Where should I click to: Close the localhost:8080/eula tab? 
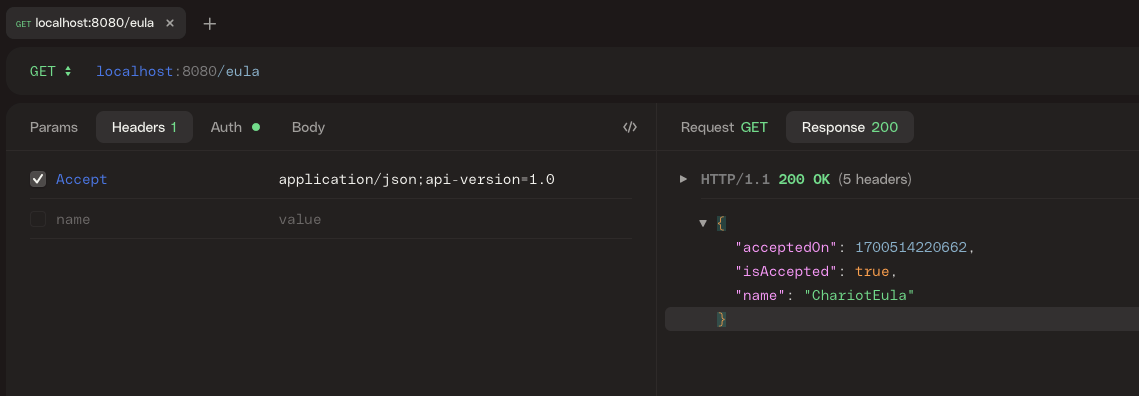coord(170,23)
